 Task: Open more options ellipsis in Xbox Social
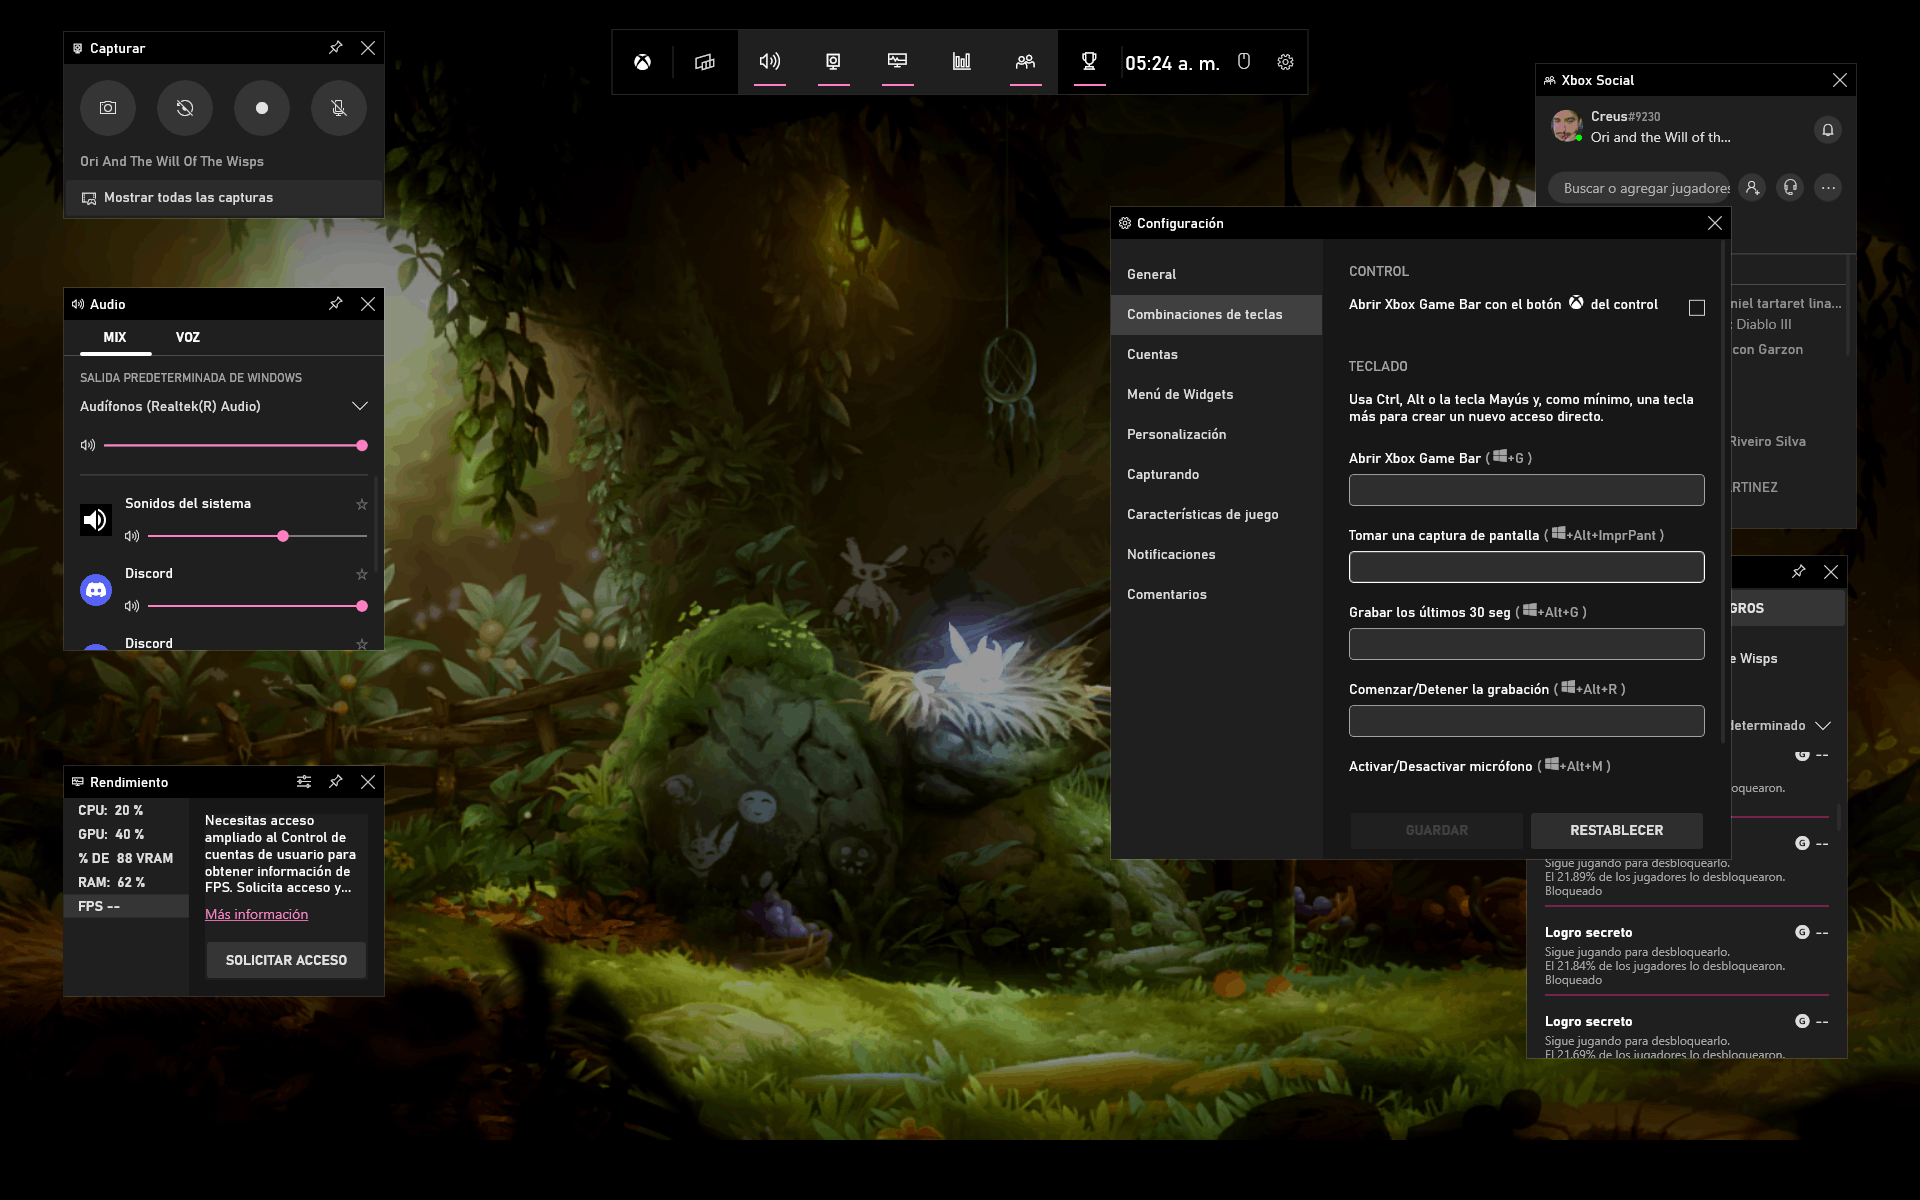1828,187
